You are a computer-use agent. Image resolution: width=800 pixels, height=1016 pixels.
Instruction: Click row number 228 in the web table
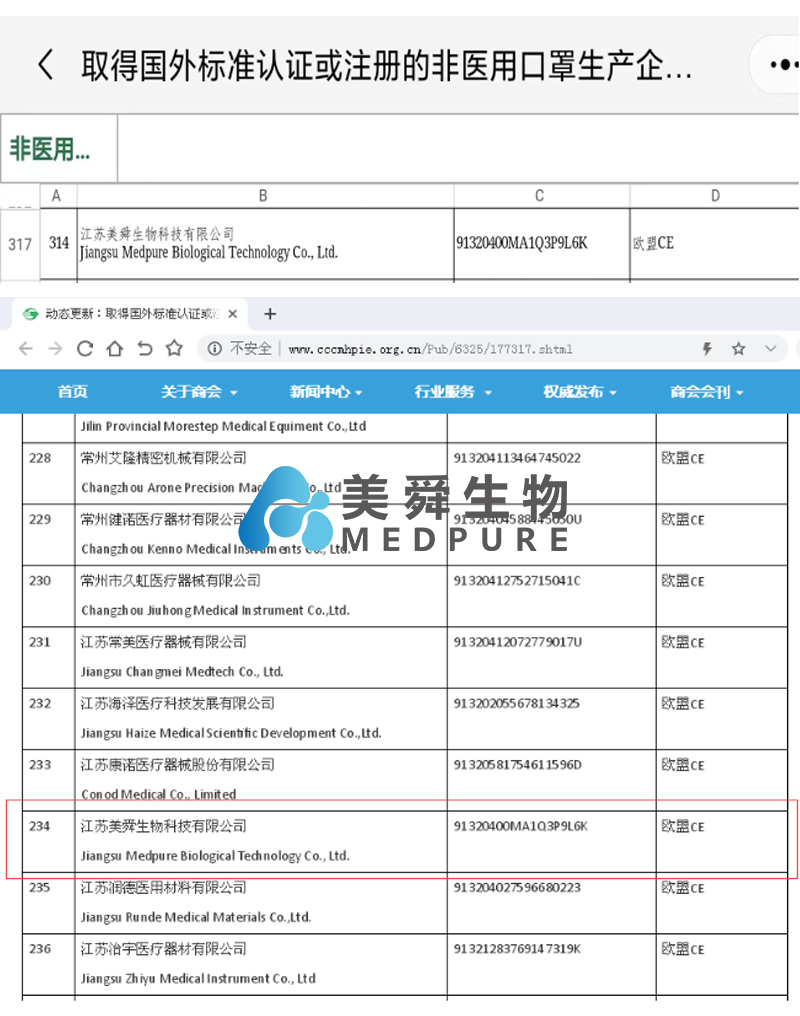(40, 458)
